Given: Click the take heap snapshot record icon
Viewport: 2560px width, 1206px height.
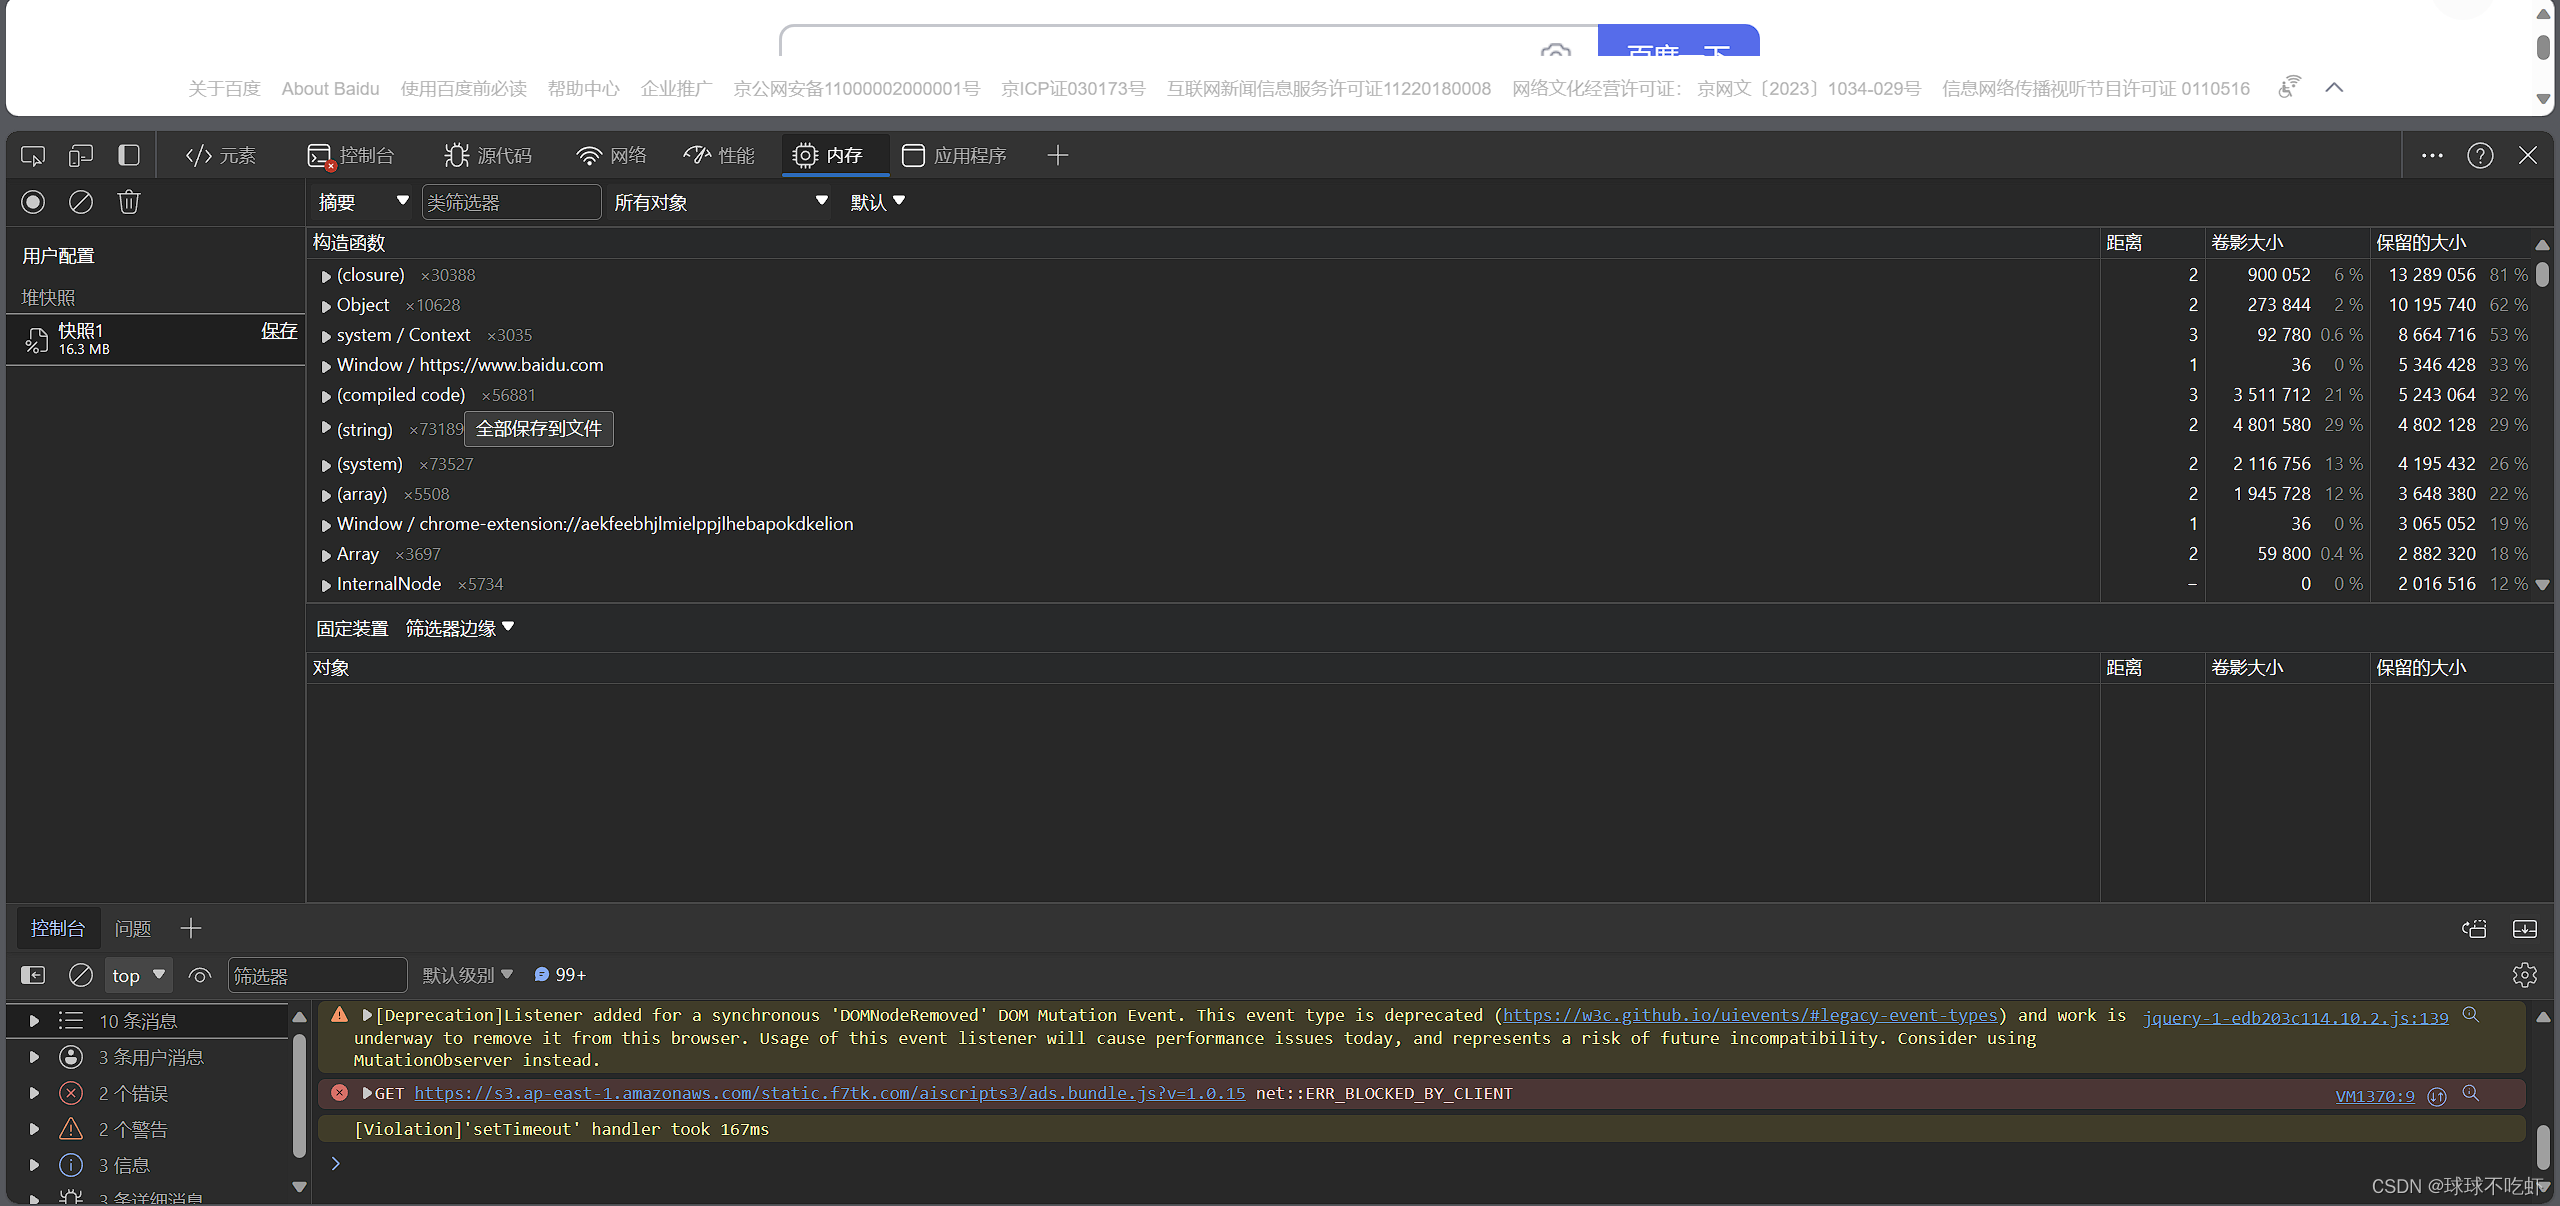Looking at the screenshot, I should pyautogui.click(x=33, y=202).
